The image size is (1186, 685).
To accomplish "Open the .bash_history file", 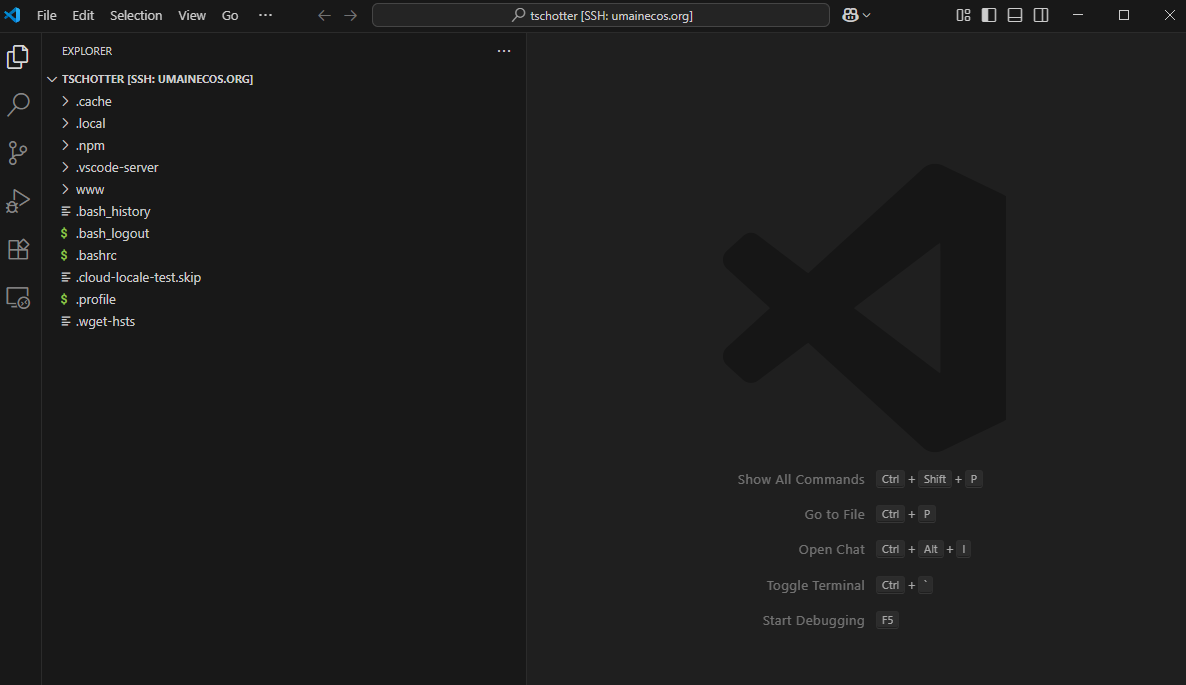I will click(x=284, y=211).
